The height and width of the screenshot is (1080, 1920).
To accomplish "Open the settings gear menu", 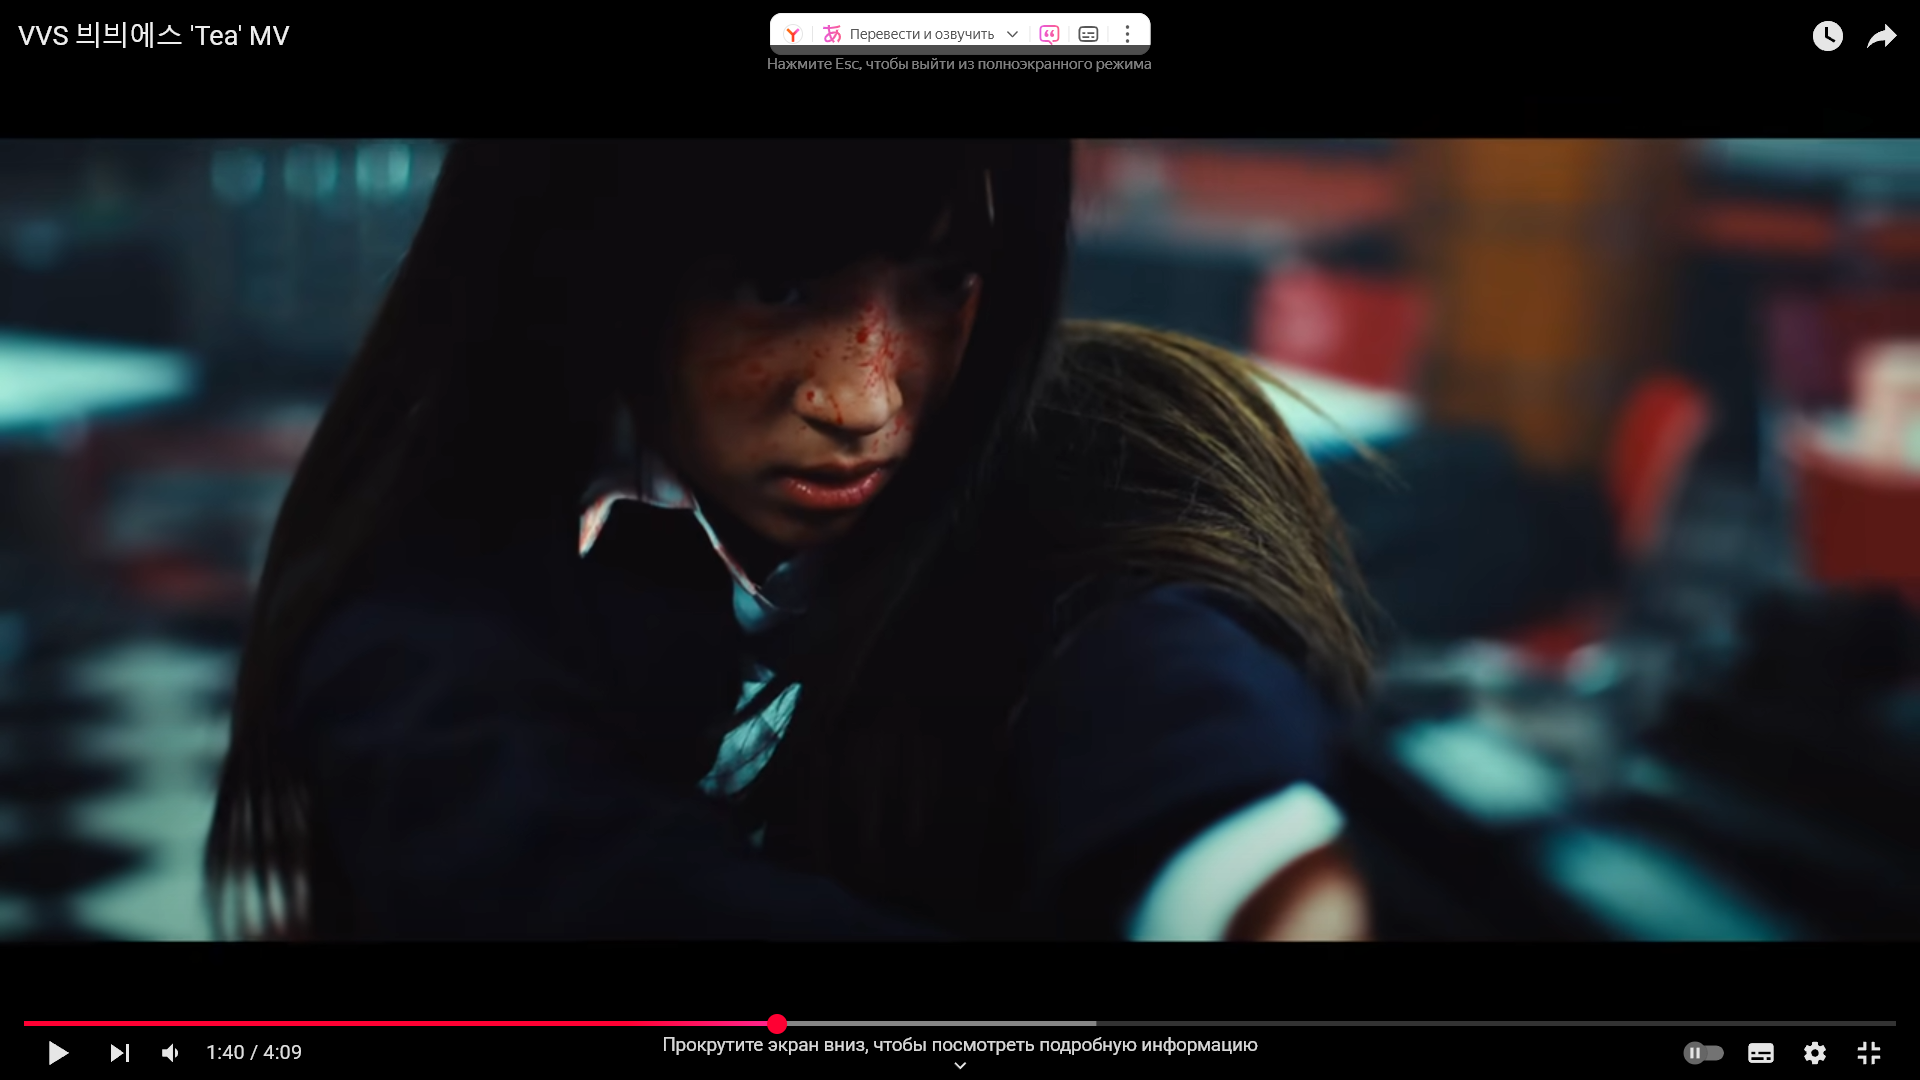I will (1814, 1053).
